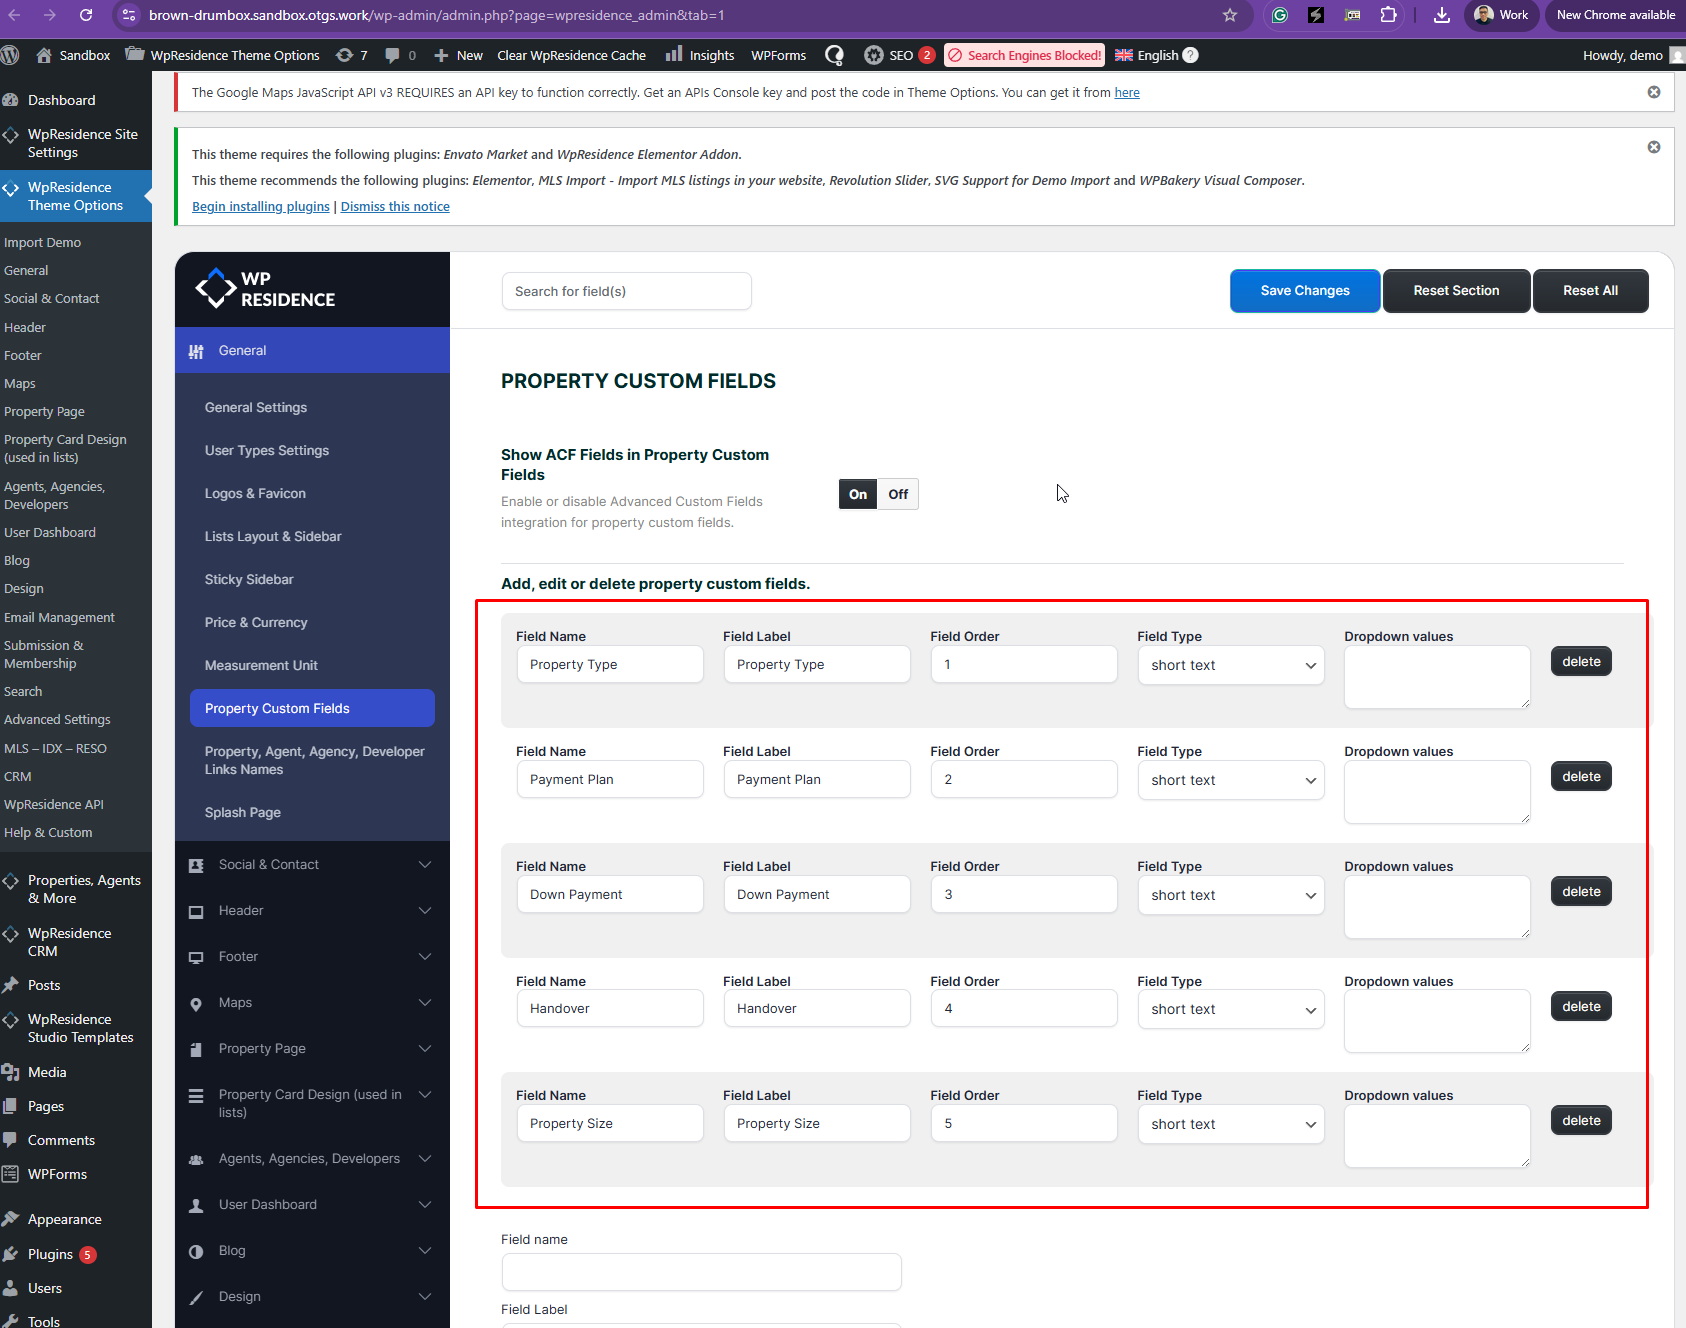
Task: Bookmark this page with the star icon
Action: pyautogui.click(x=1230, y=15)
